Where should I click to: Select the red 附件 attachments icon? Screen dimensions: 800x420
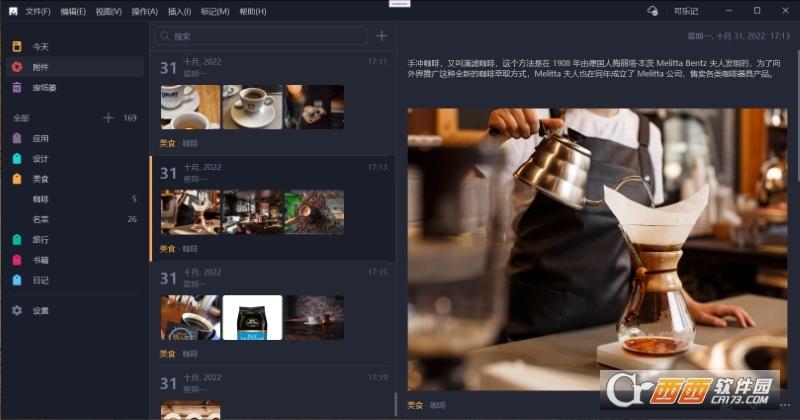[x=17, y=67]
